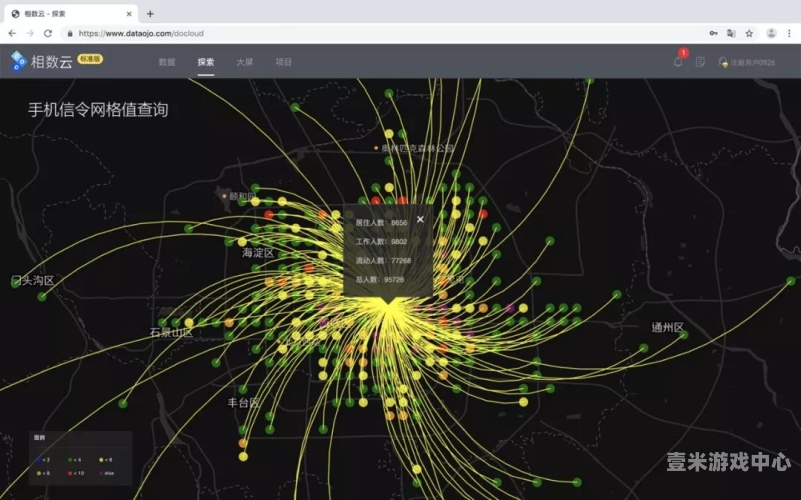
Task: Click the green node beside 通州区 label
Action: 684,335
